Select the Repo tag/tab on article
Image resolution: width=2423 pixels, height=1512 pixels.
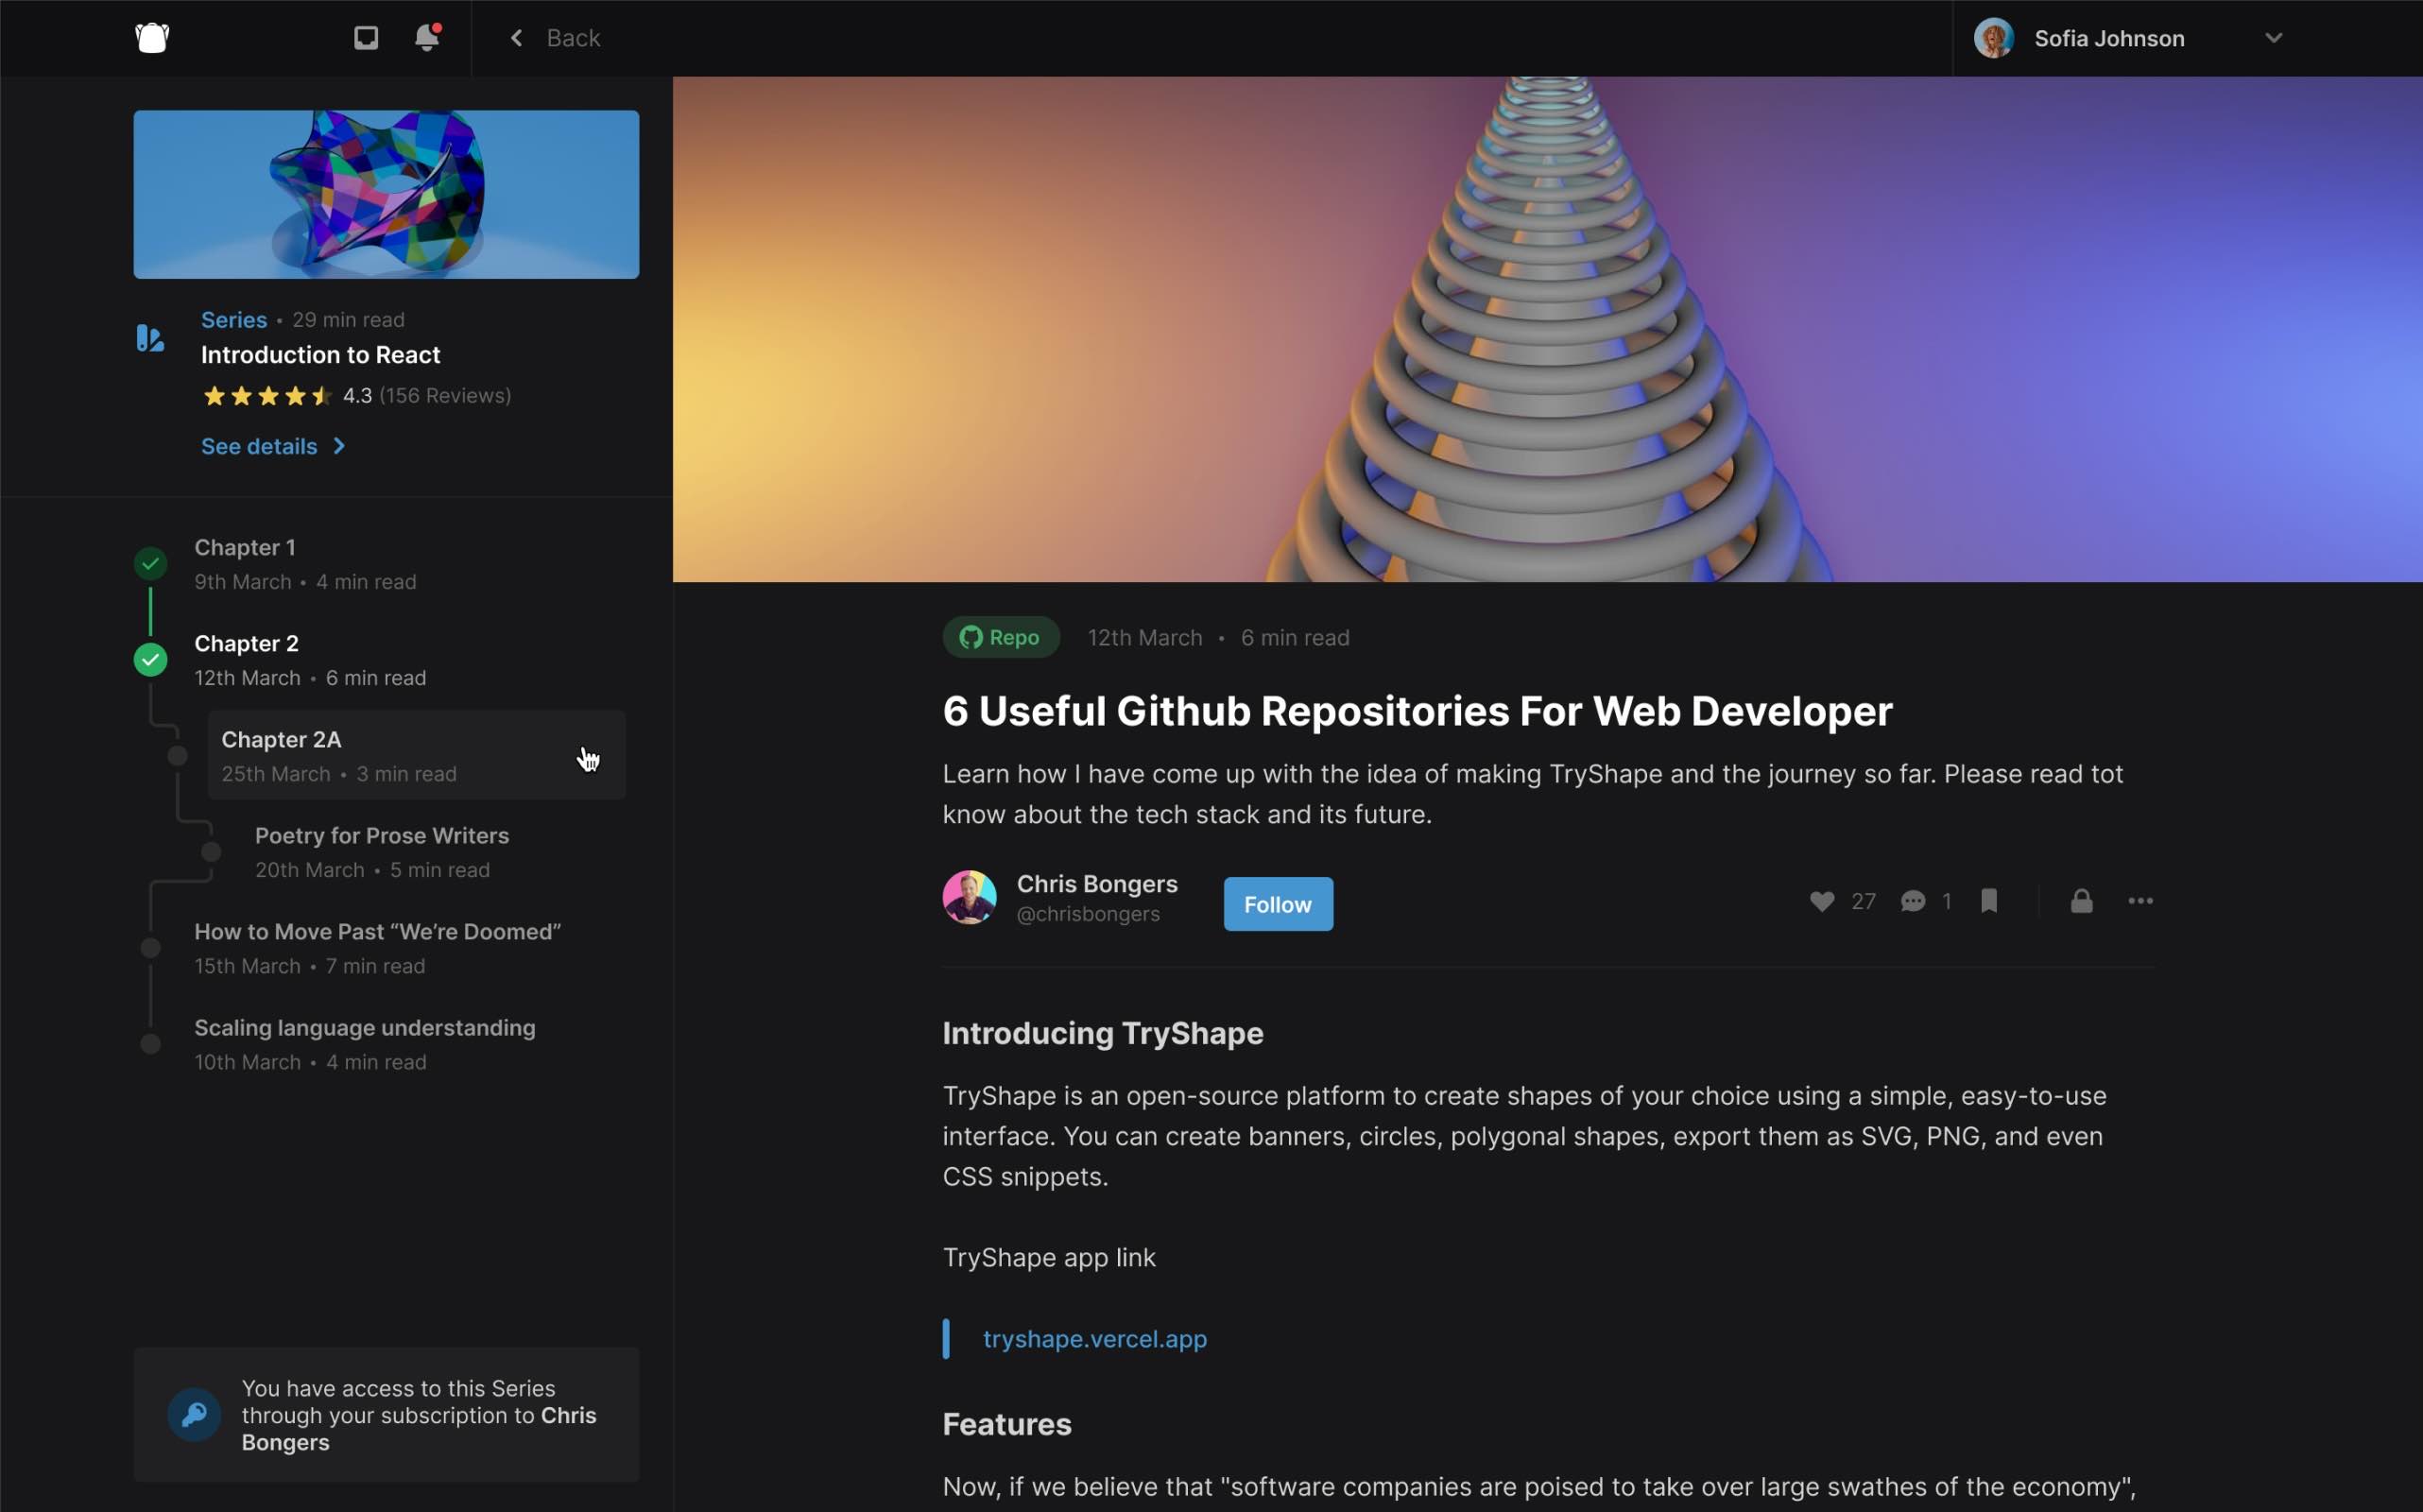click(1002, 636)
